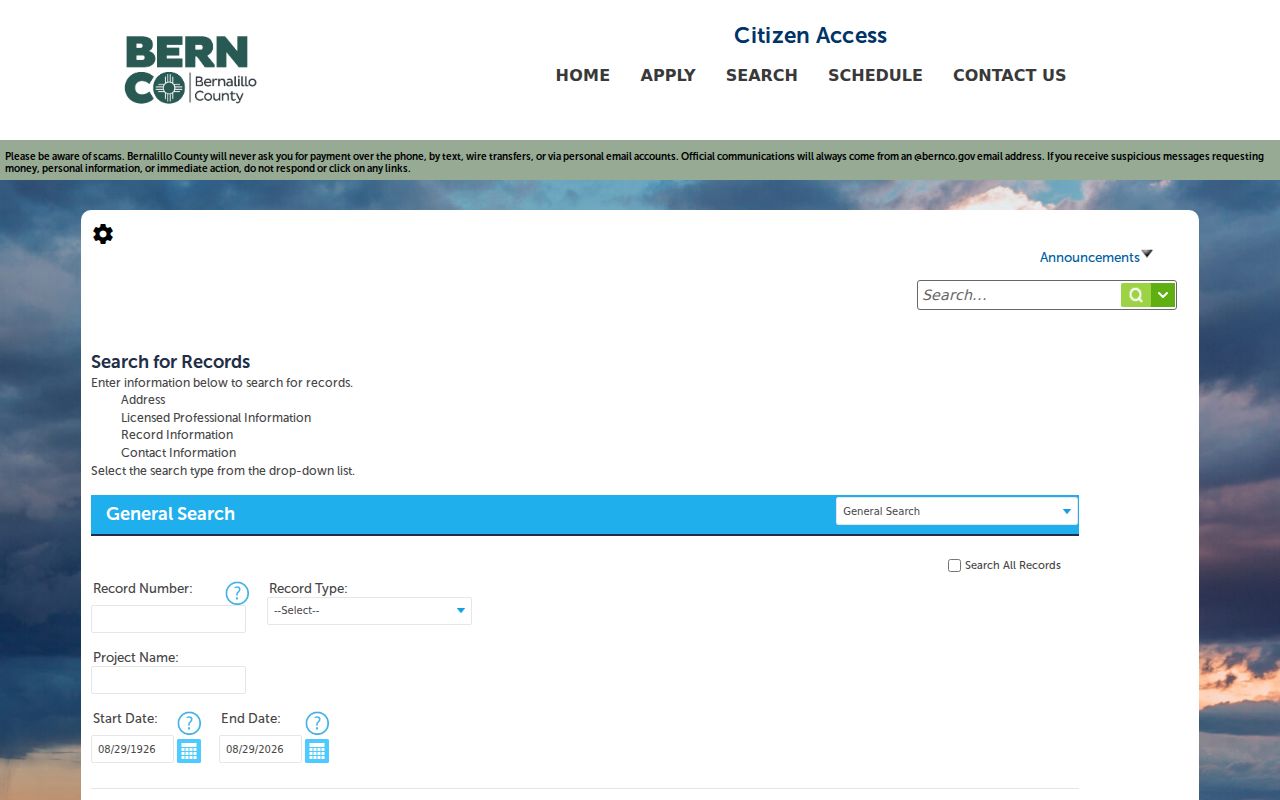Open the SCHEDULE menu

point(875,75)
